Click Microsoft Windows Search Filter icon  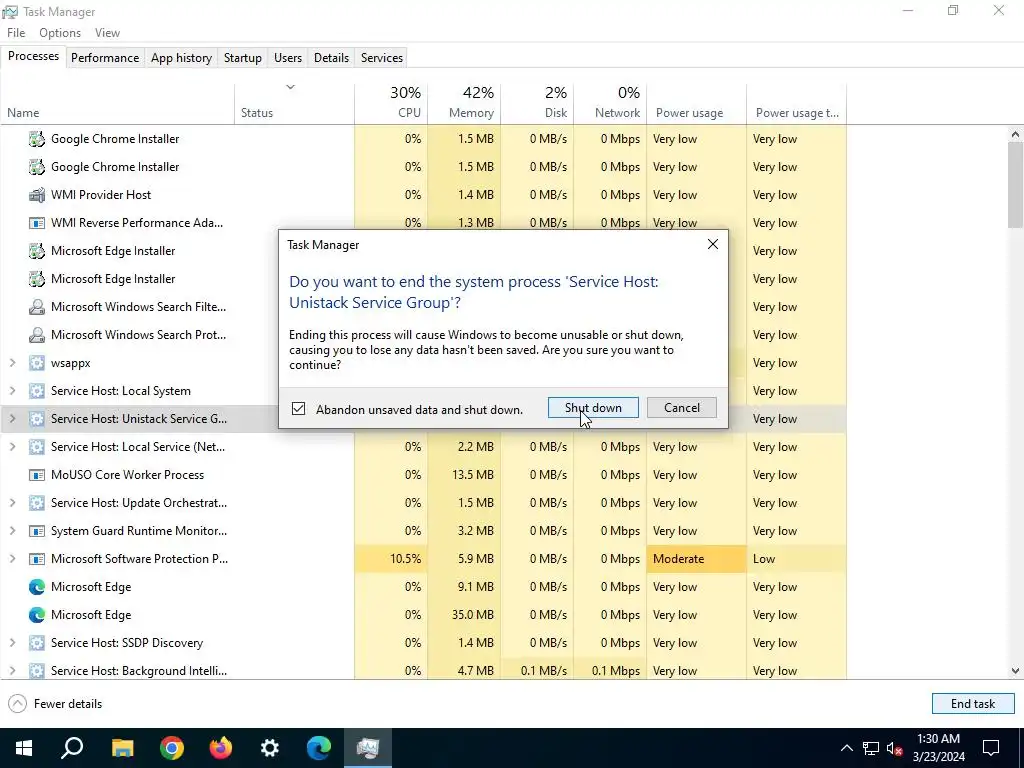pos(37,306)
